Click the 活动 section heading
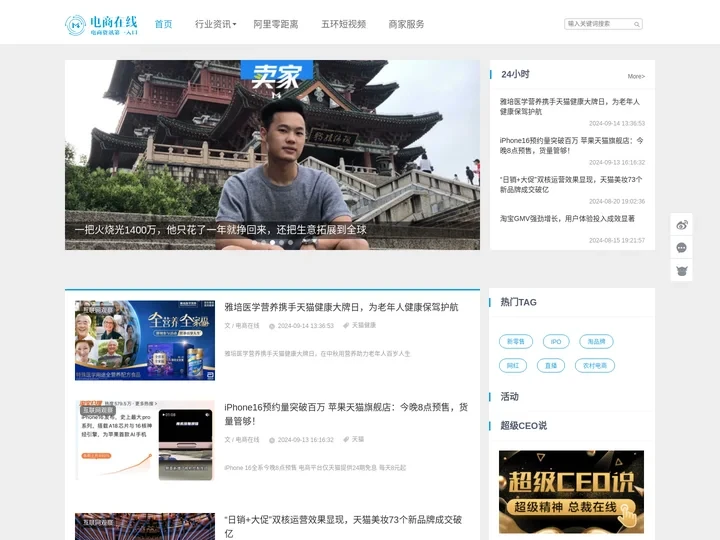Image resolution: width=720 pixels, height=540 pixels. (x=509, y=397)
